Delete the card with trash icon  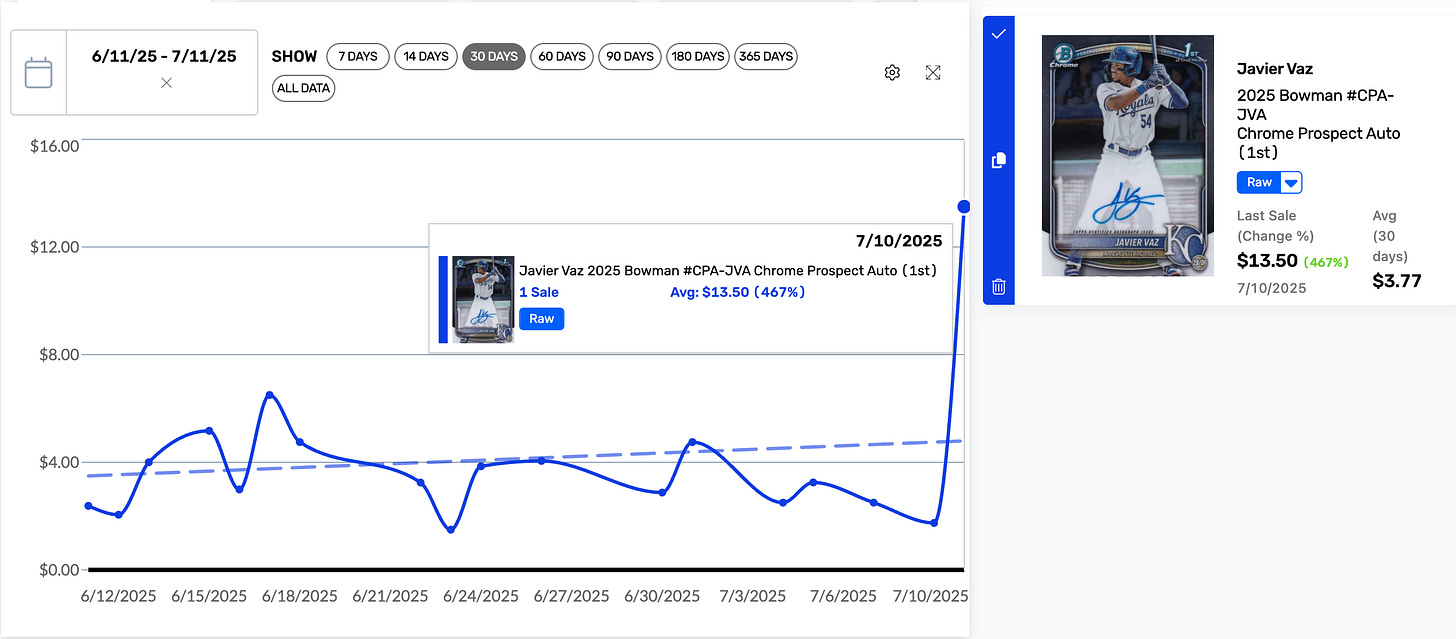coord(998,287)
